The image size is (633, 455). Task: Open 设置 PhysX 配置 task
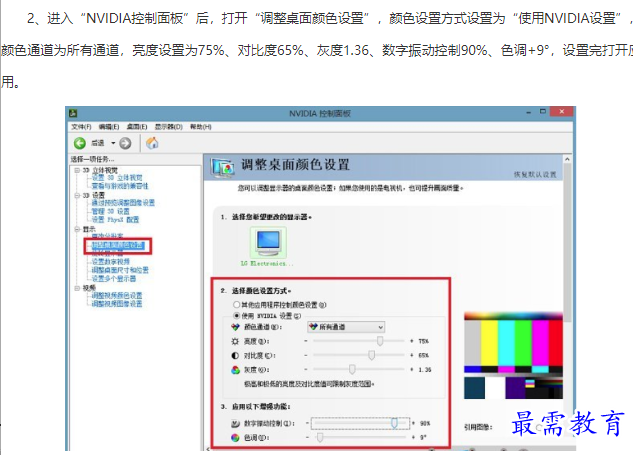(115, 220)
